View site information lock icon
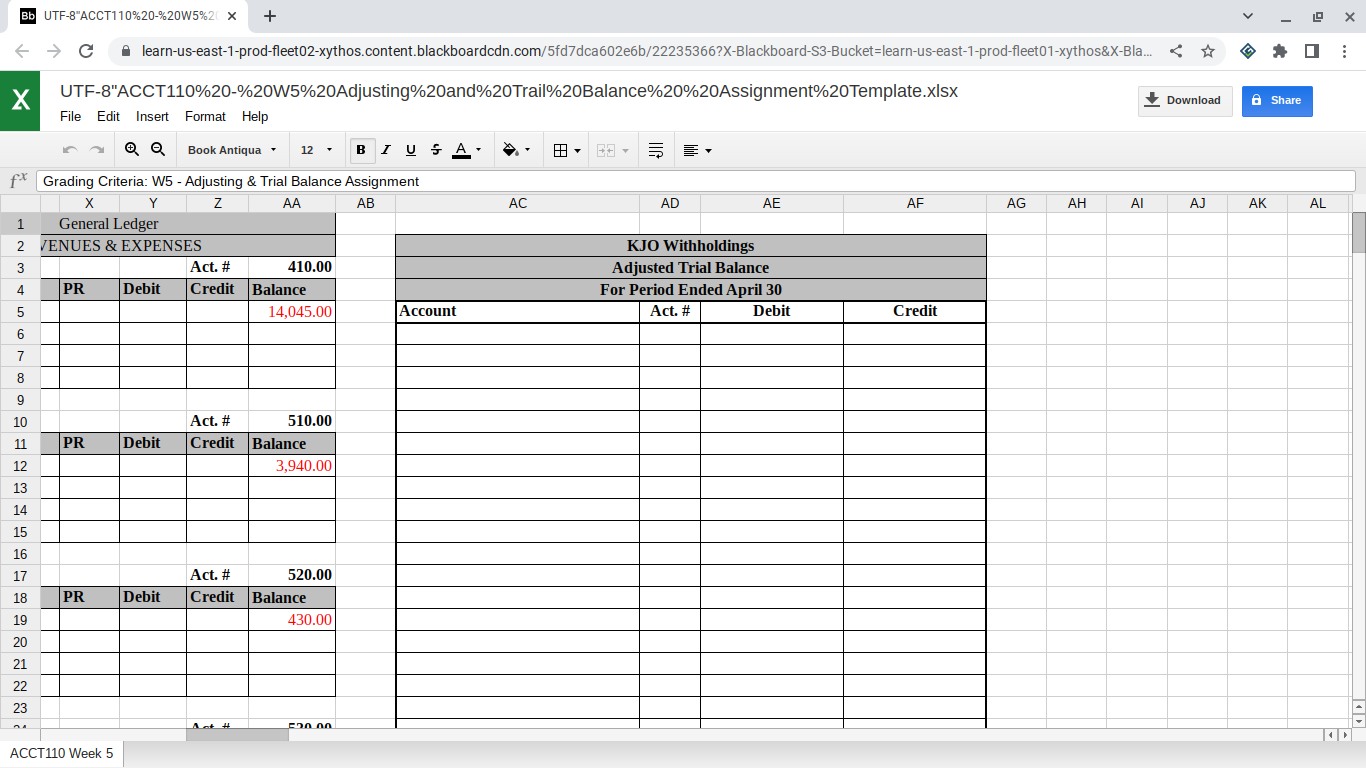Image resolution: width=1366 pixels, height=768 pixels. tap(126, 51)
